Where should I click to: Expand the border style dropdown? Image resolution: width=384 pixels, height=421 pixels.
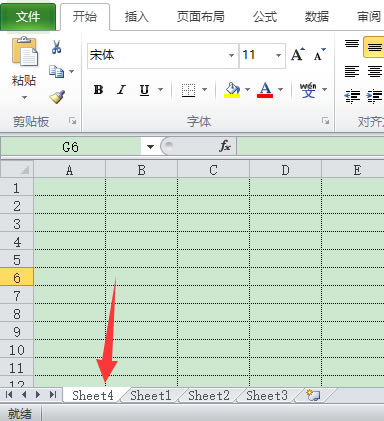(204, 89)
